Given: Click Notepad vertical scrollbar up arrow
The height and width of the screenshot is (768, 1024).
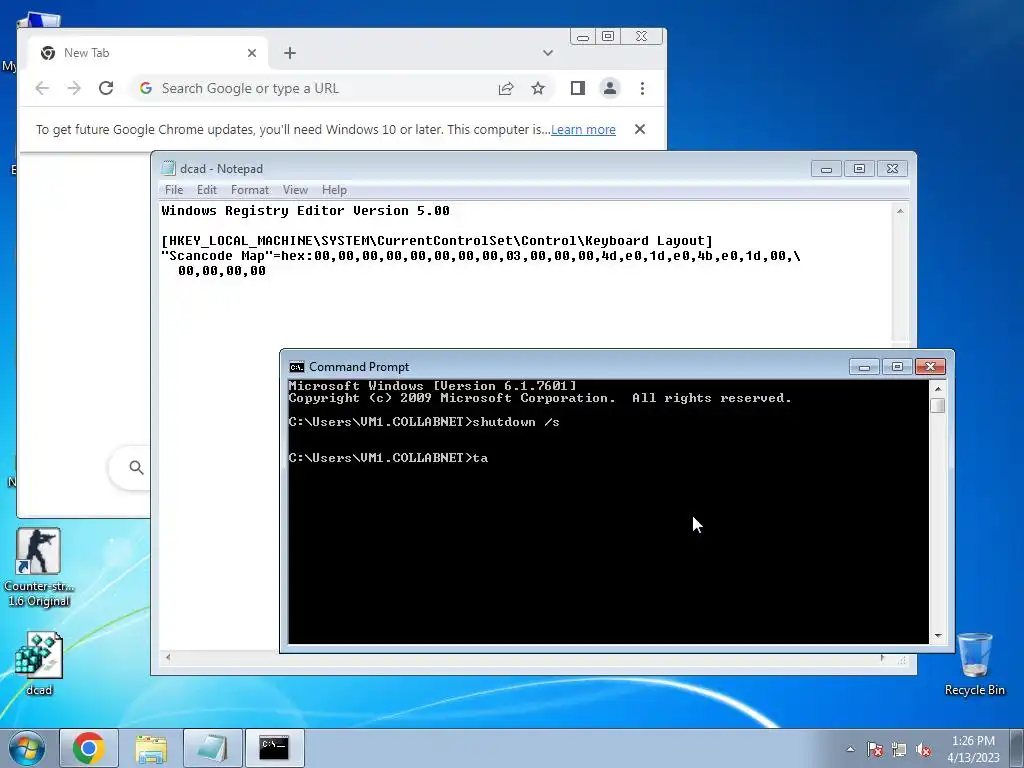Looking at the screenshot, I should pos(900,211).
